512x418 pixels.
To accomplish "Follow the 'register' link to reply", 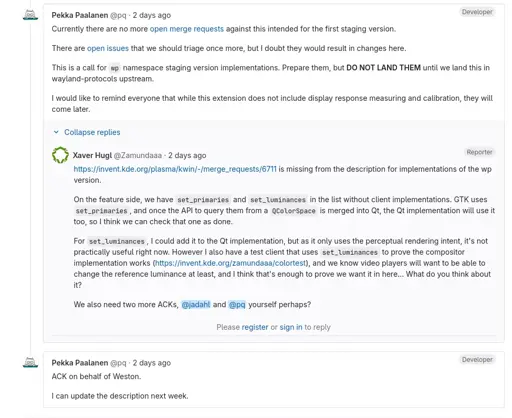I will (x=255, y=327).
